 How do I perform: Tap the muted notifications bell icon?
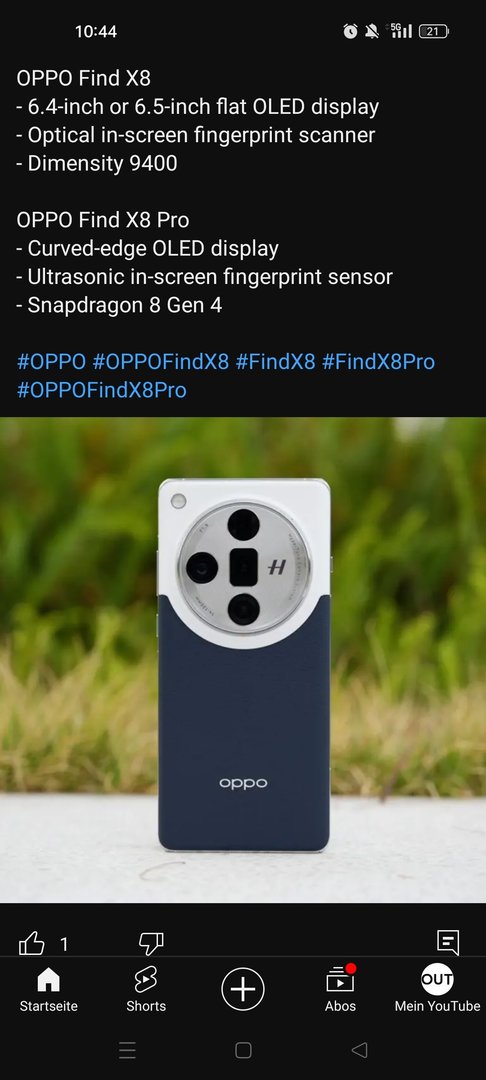(x=372, y=31)
